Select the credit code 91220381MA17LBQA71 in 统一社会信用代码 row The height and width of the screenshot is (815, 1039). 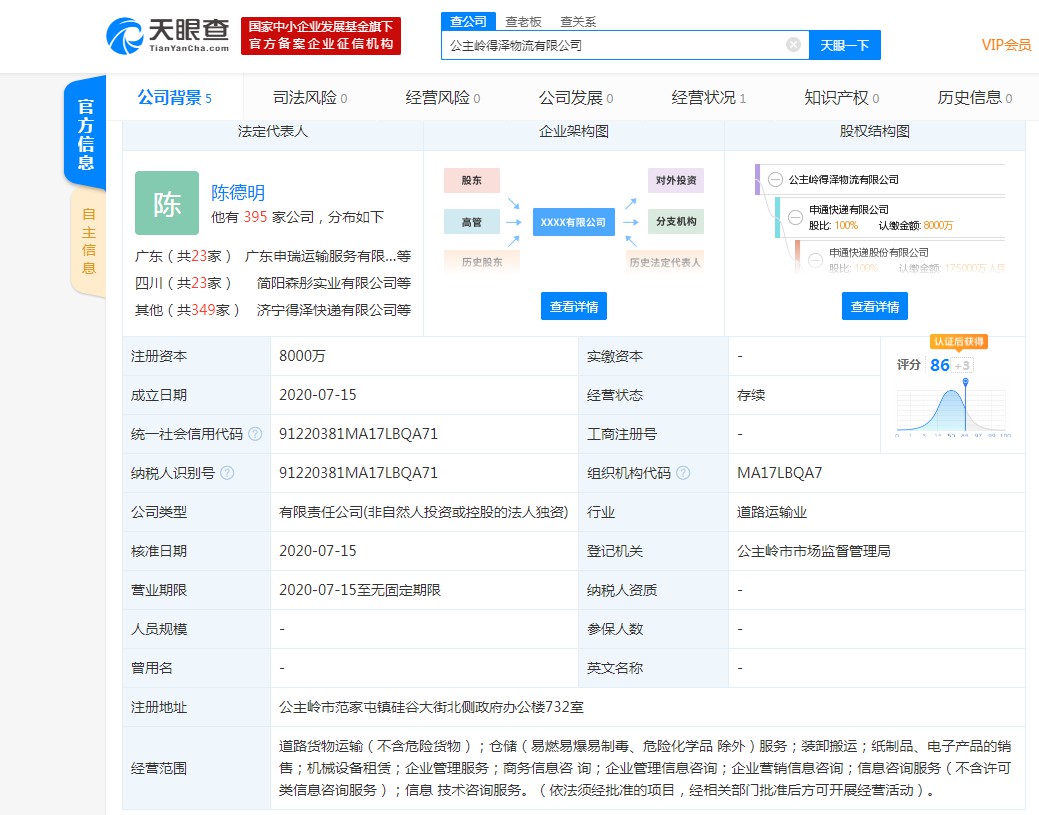point(358,434)
